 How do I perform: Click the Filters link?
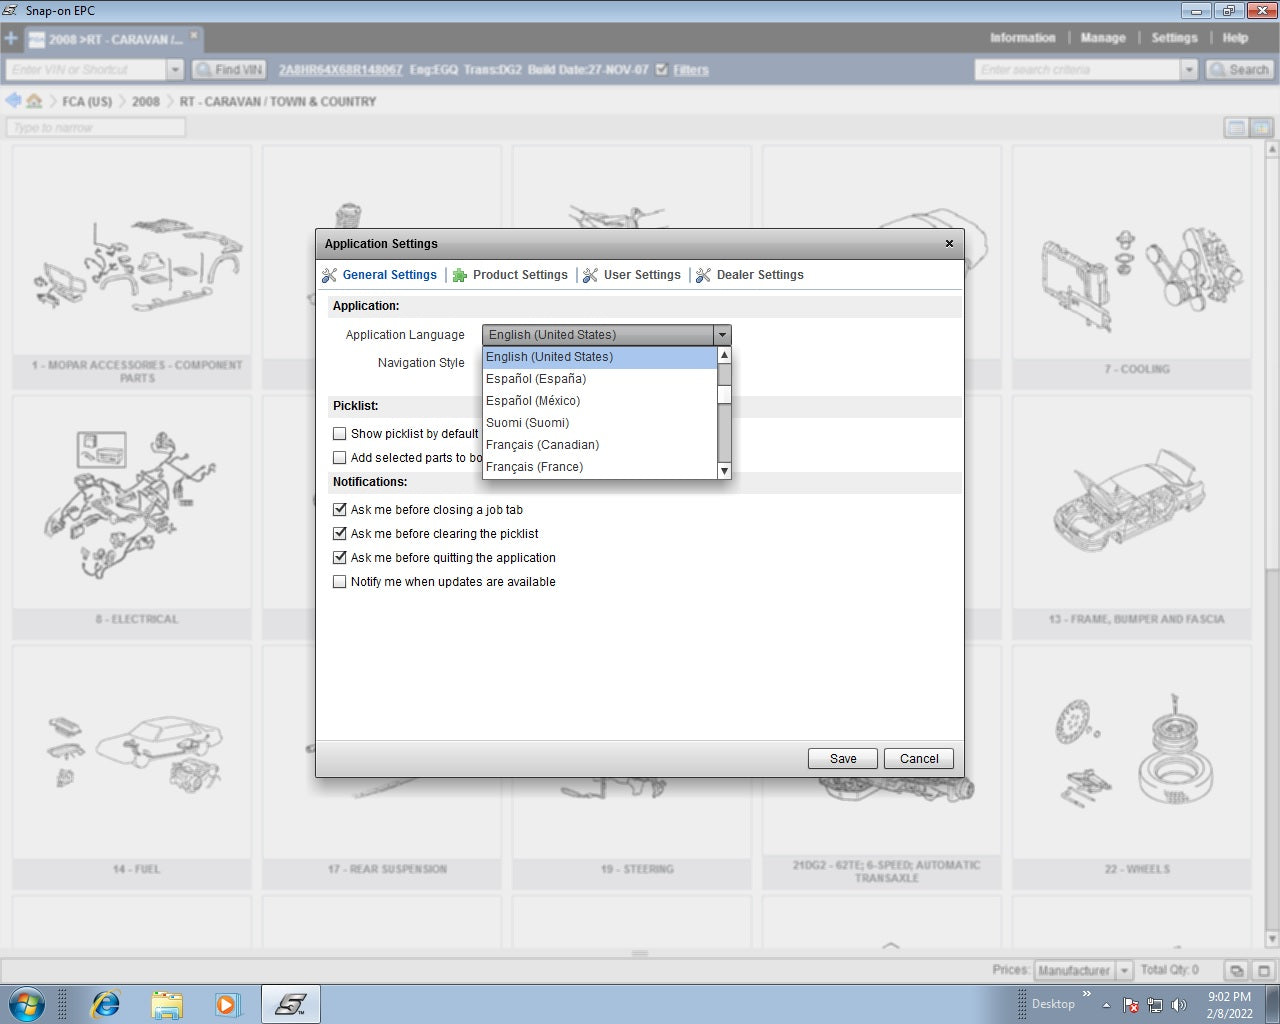(691, 70)
